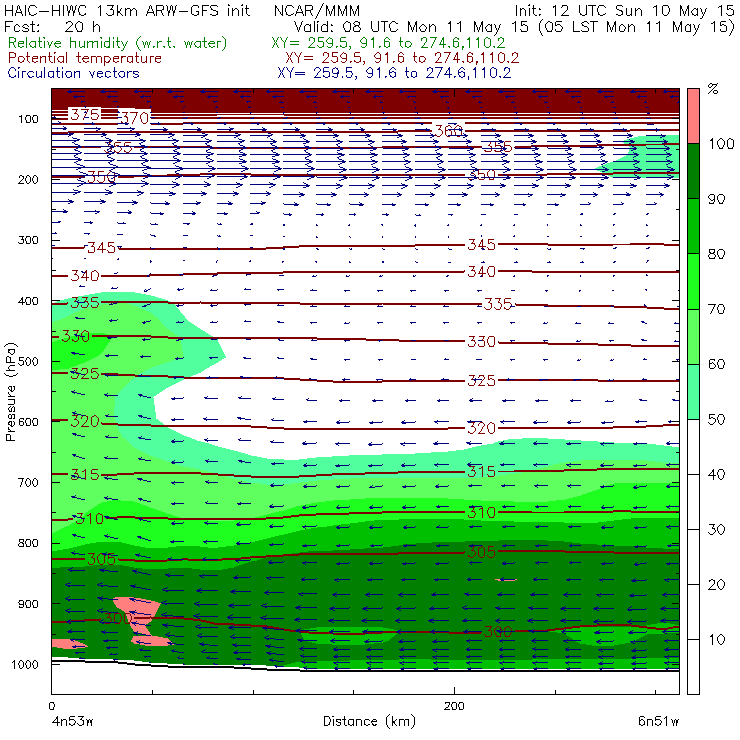The image size is (740, 740).
Task: Click the '0' distance axis tick label
Action: [51, 706]
